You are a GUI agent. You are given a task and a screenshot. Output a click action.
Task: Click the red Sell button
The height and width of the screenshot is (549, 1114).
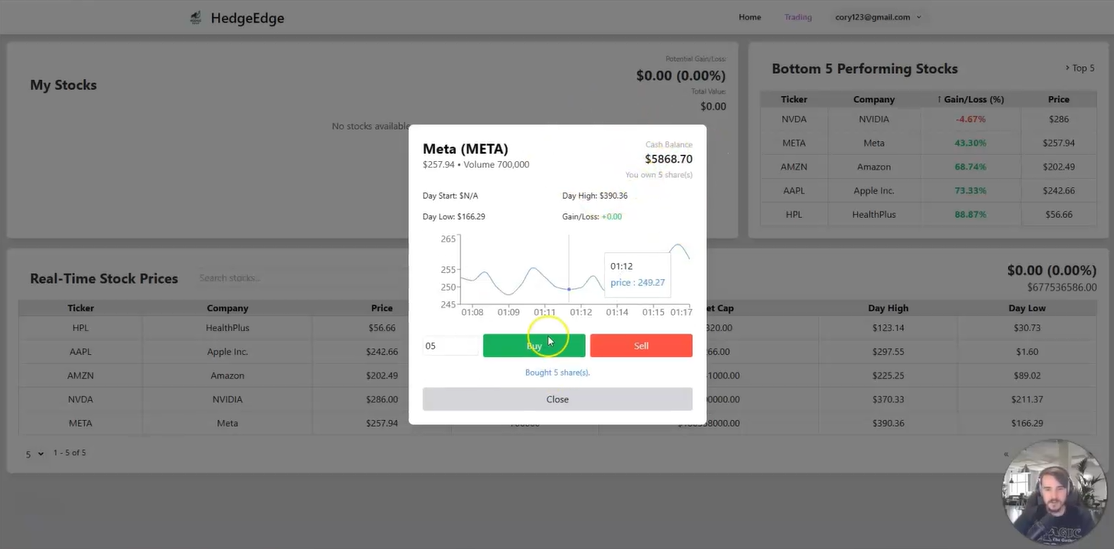coord(641,346)
